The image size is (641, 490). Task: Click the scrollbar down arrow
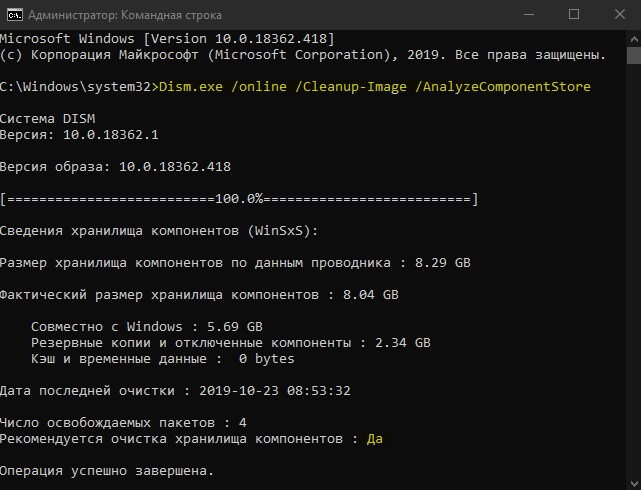click(634, 483)
